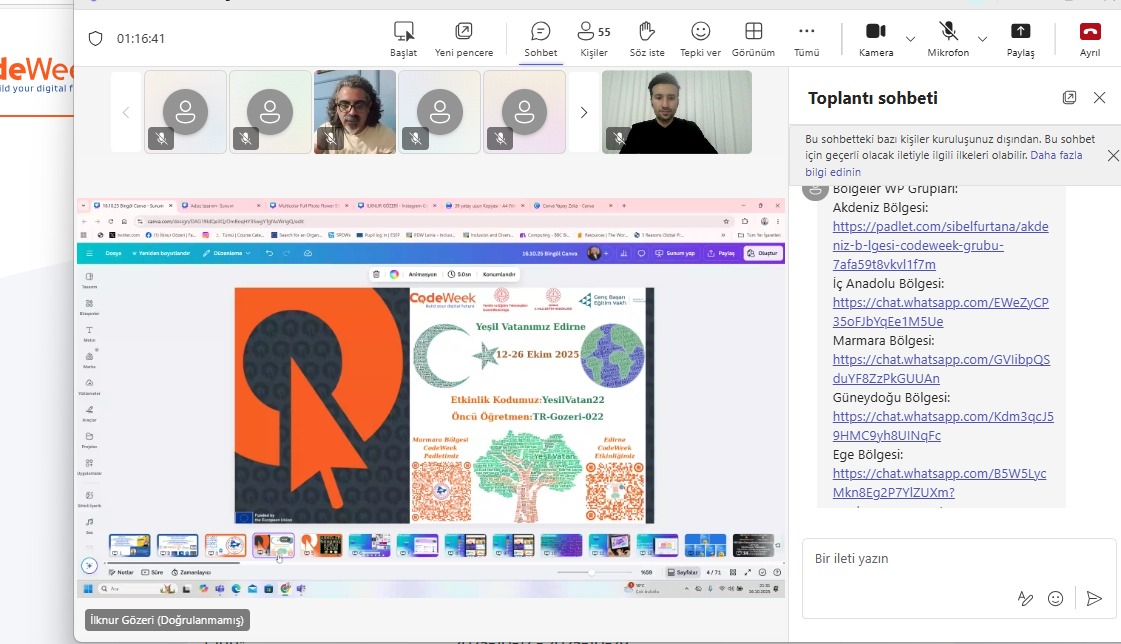Raise hand with Söz iste
The image size is (1121, 644).
647,39
